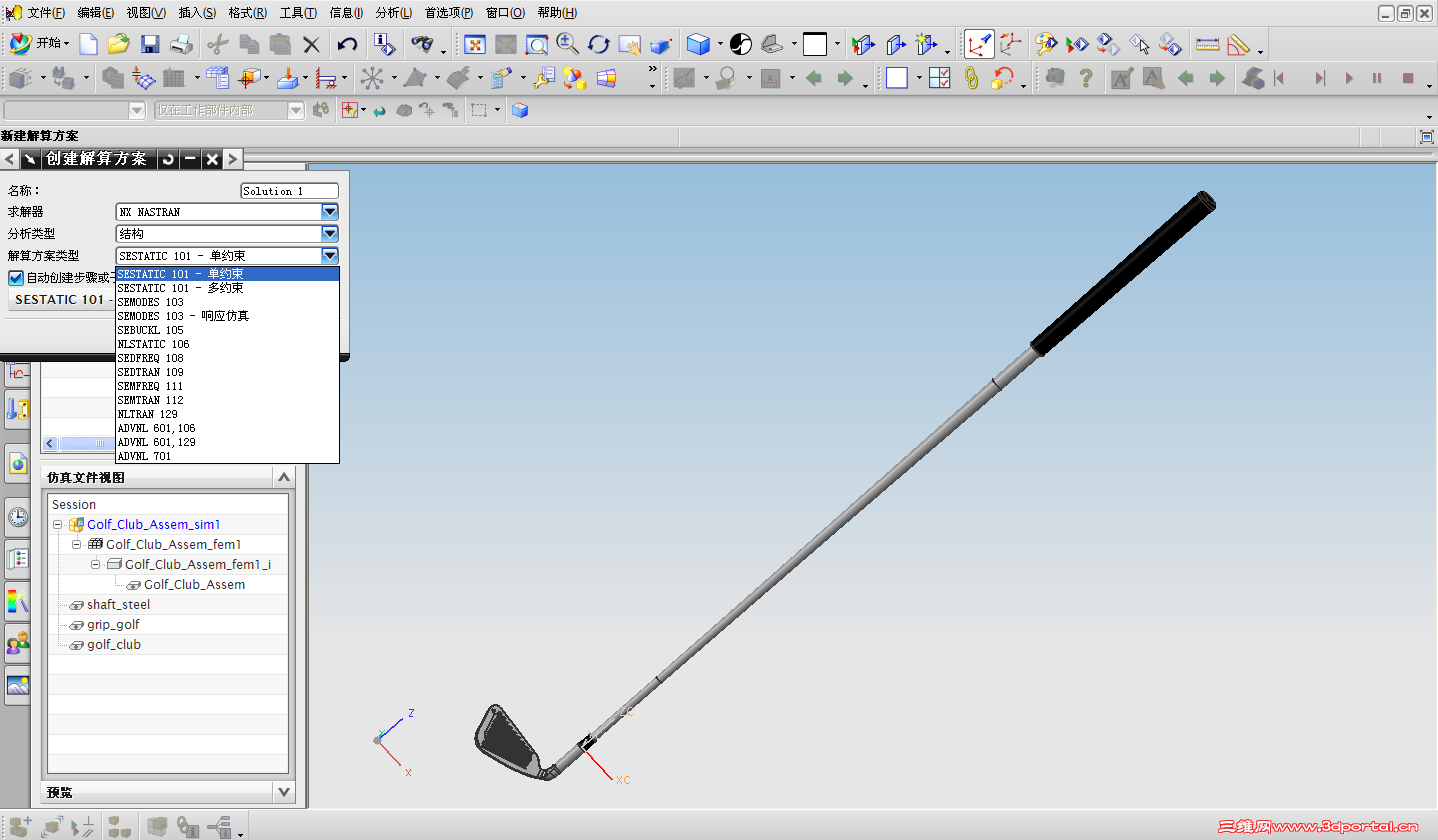
Task: Click the Session header row
Action: (168, 505)
